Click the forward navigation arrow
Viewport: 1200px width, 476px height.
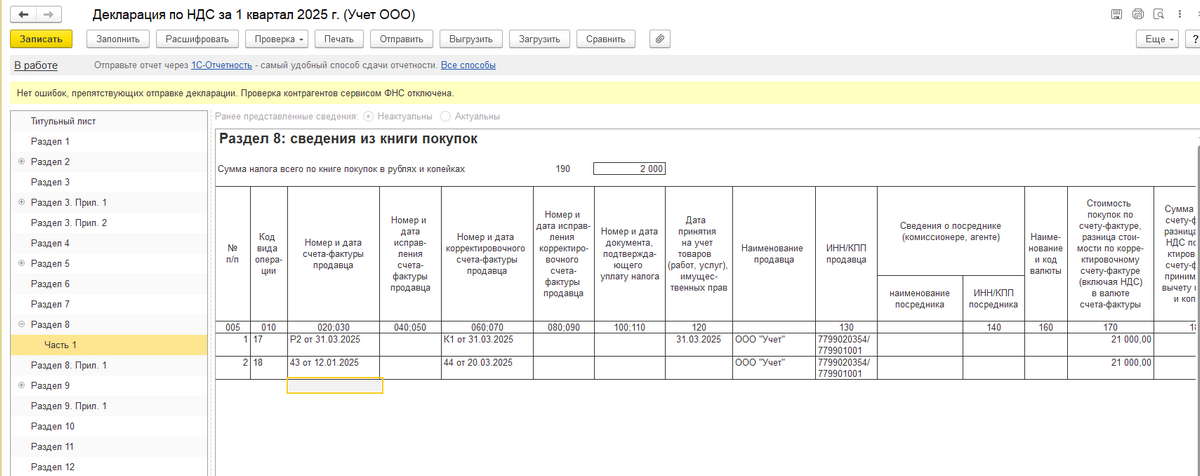(47, 15)
